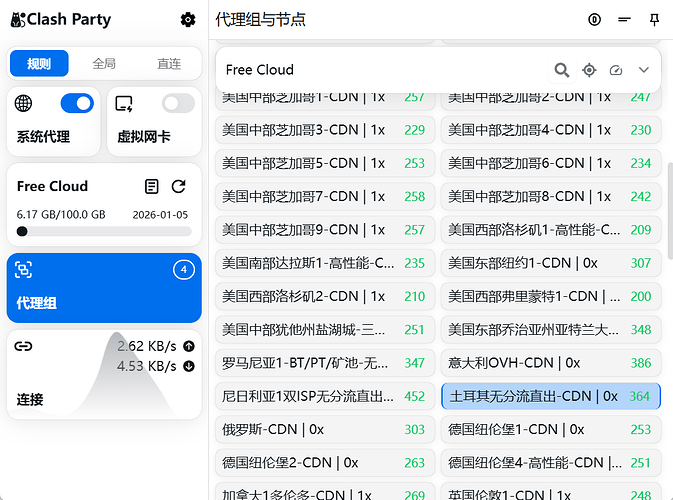Select node 美国中部芝加哥6-CDN | 1x
The width and height of the screenshot is (673, 500).
[551, 163]
